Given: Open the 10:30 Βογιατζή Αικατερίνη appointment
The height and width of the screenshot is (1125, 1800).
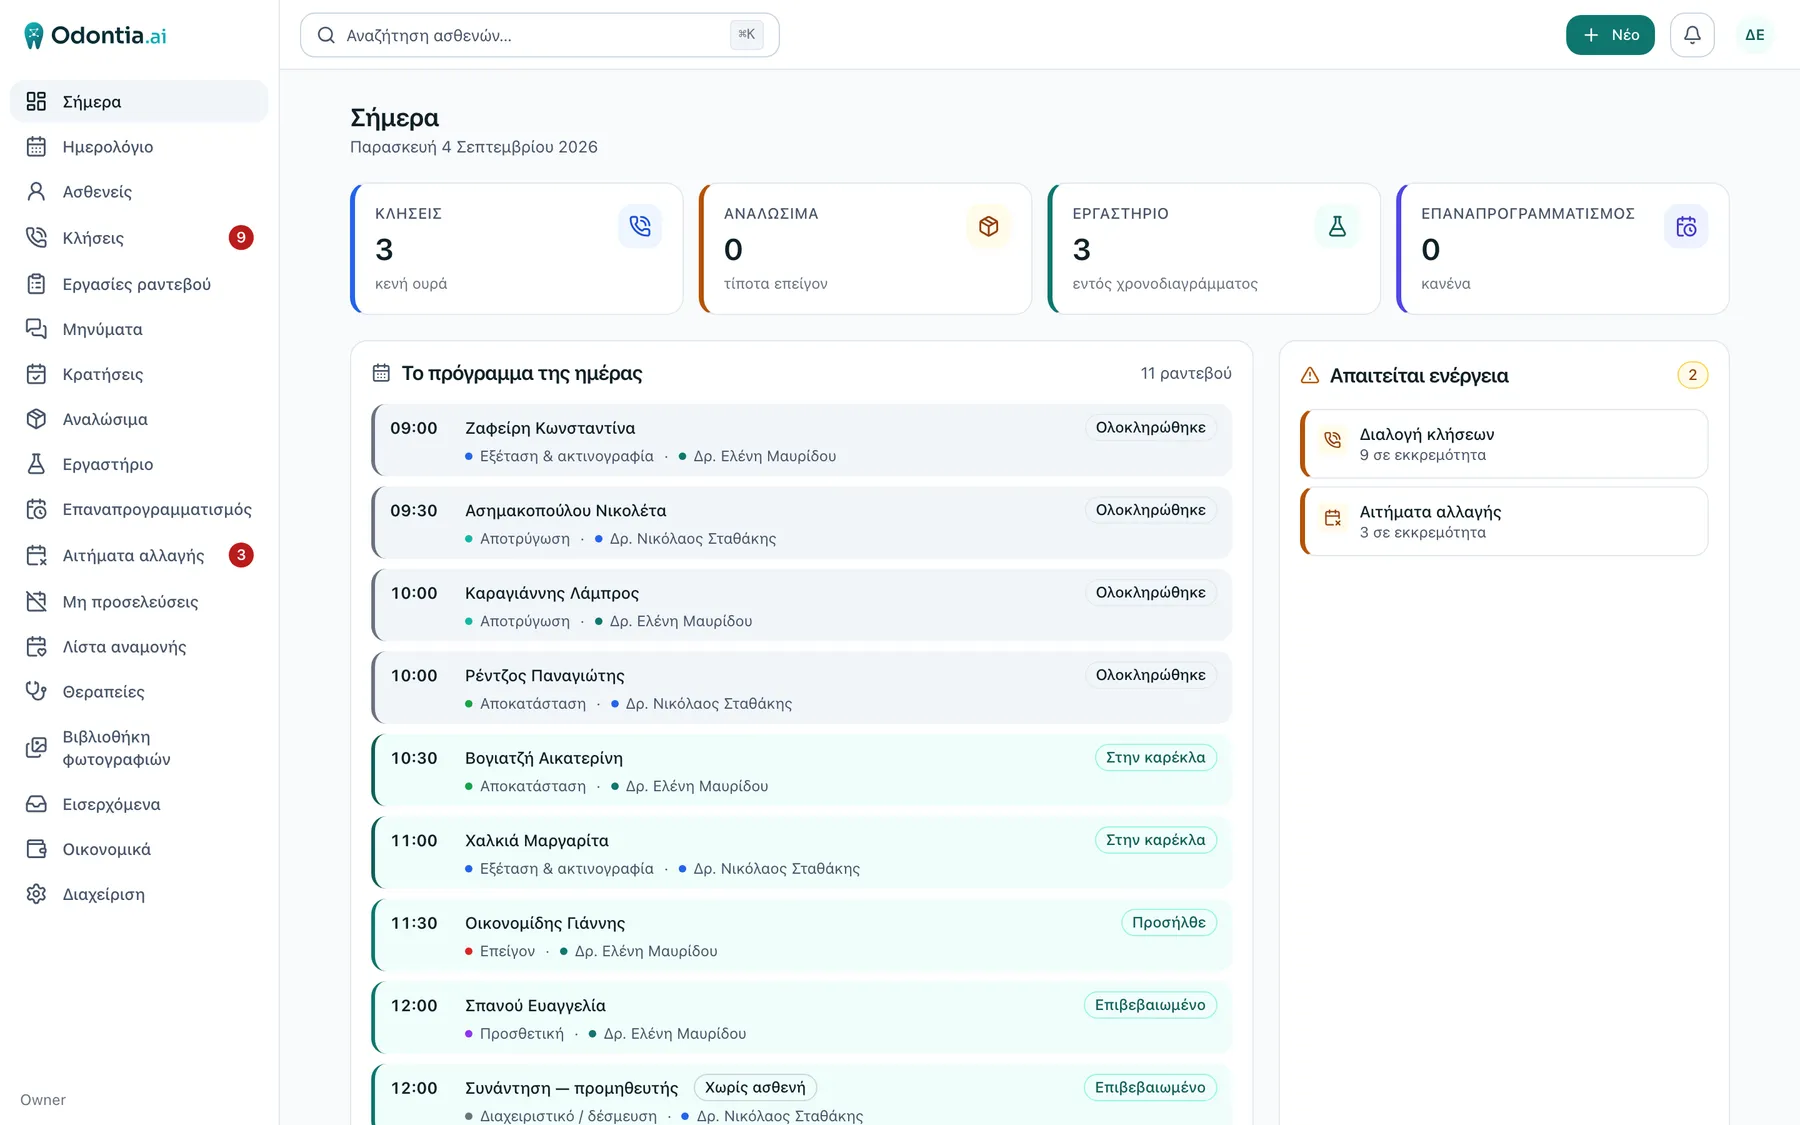Looking at the screenshot, I should point(801,770).
